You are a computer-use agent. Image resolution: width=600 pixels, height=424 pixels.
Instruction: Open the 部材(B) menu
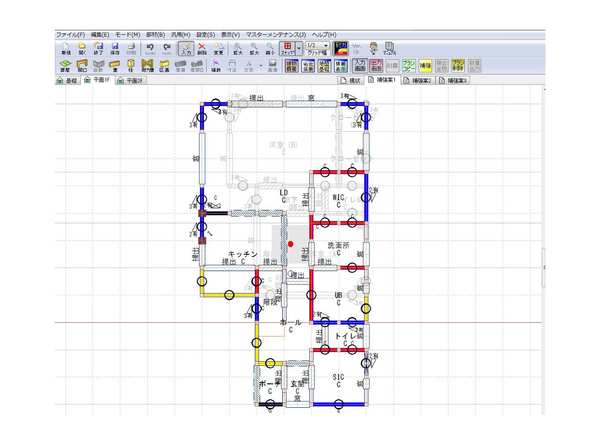(155, 35)
